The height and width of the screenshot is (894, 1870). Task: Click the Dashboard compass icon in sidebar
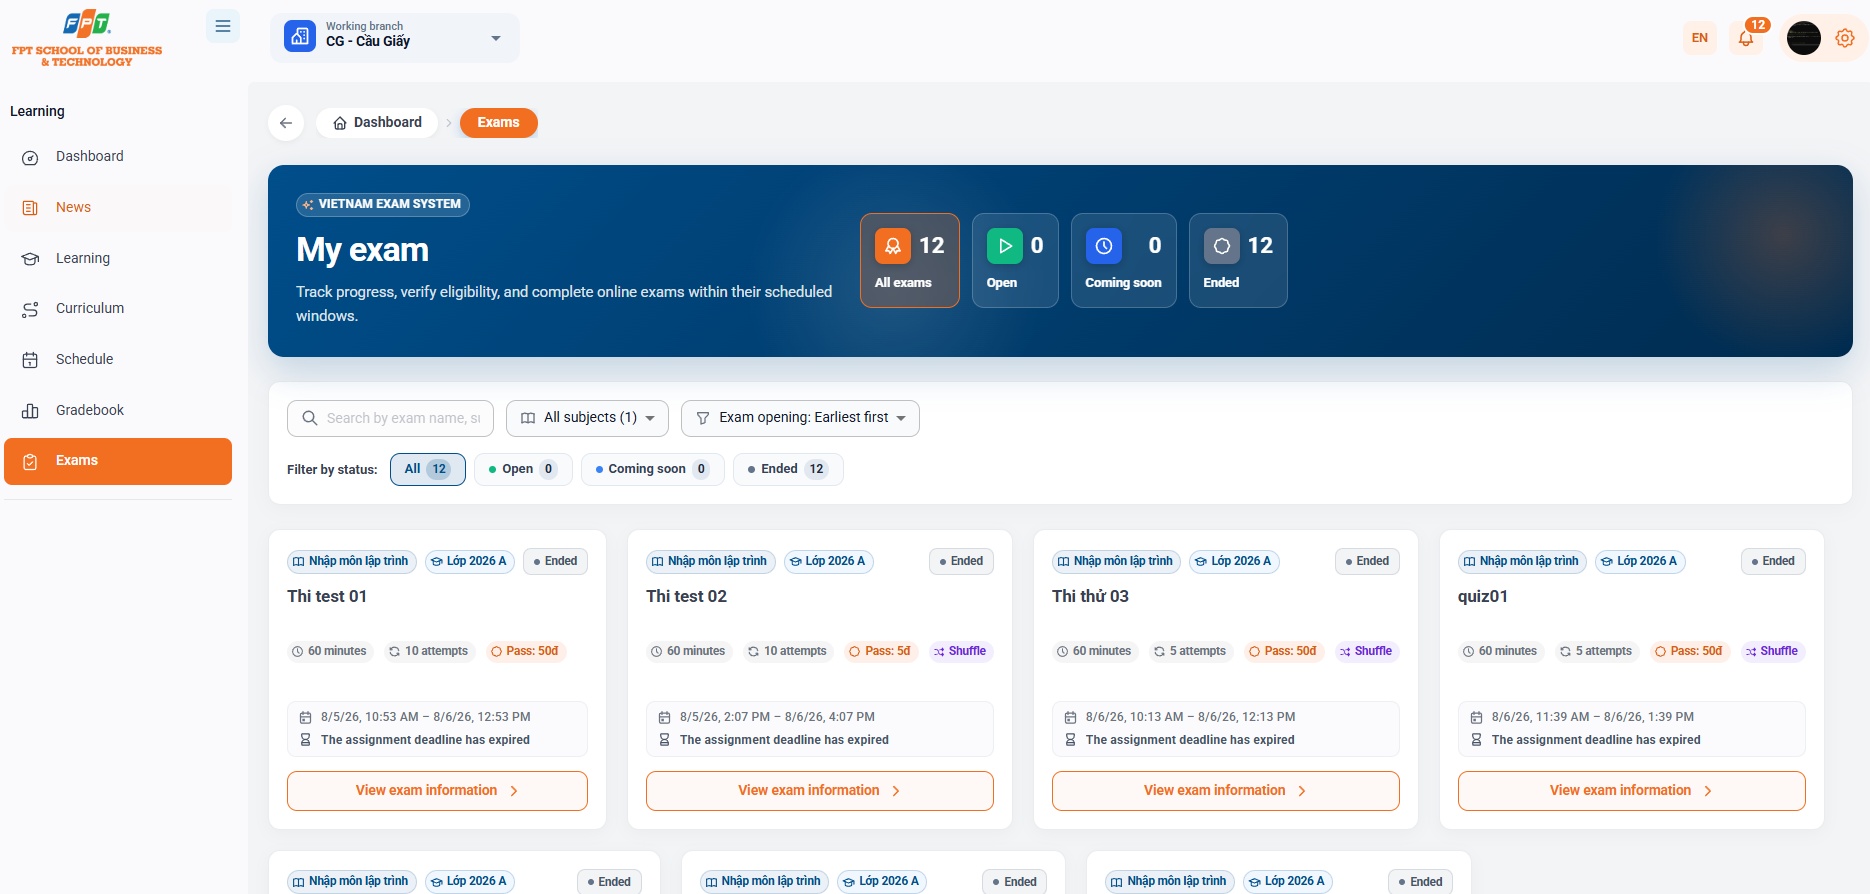pyautogui.click(x=30, y=158)
